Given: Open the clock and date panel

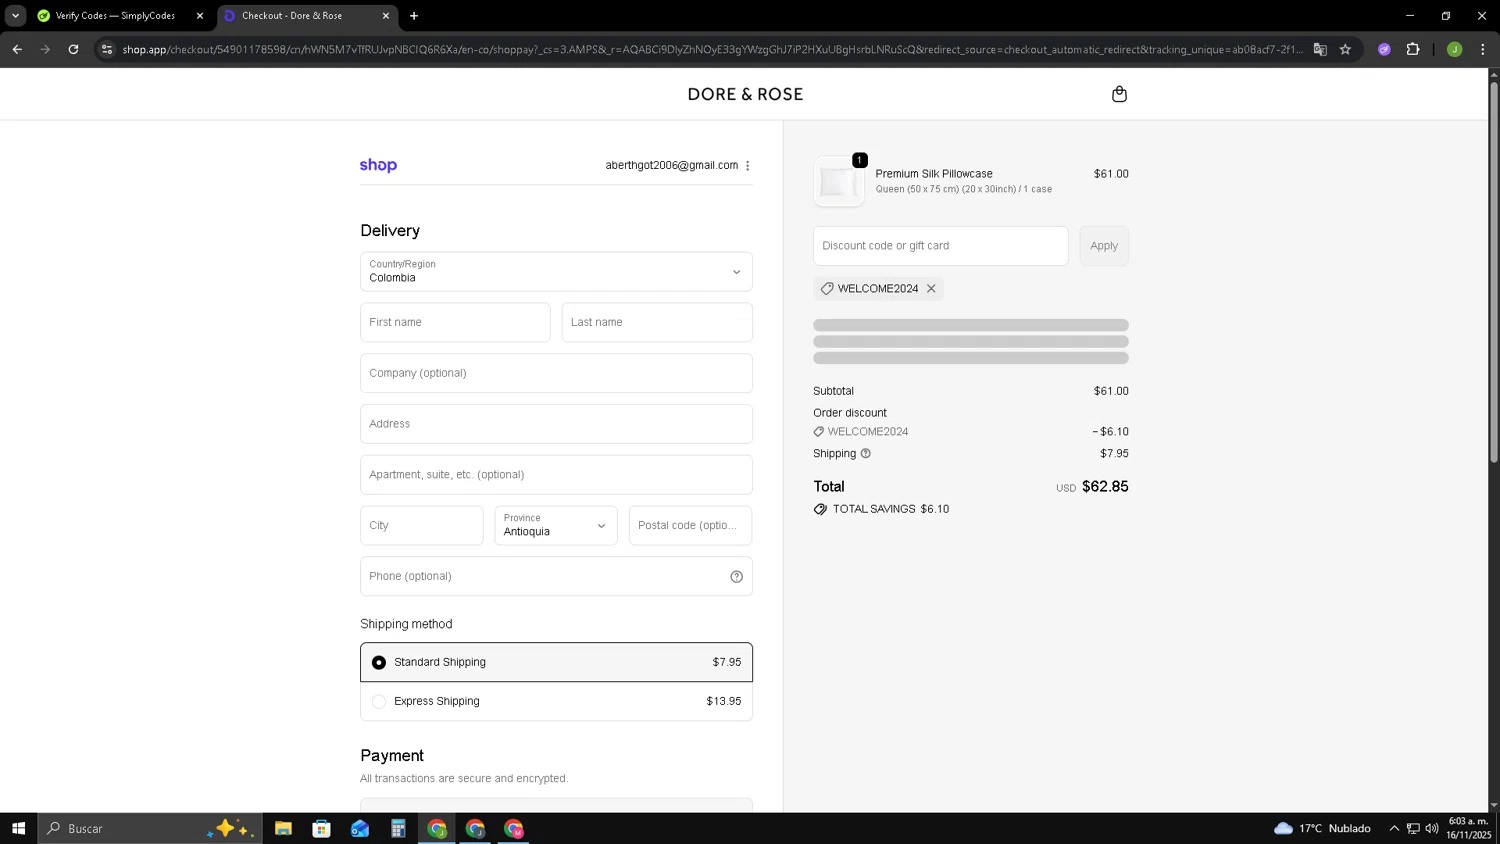Looking at the screenshot, I should [x=1468, y=828].
